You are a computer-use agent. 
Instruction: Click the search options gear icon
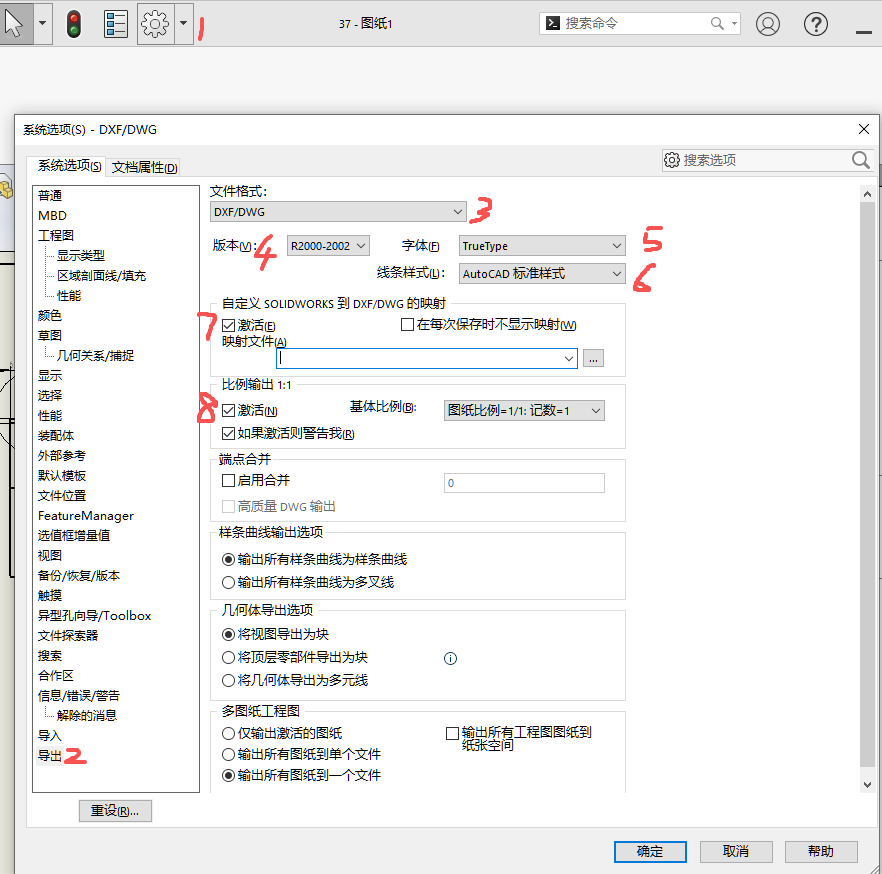672,160
